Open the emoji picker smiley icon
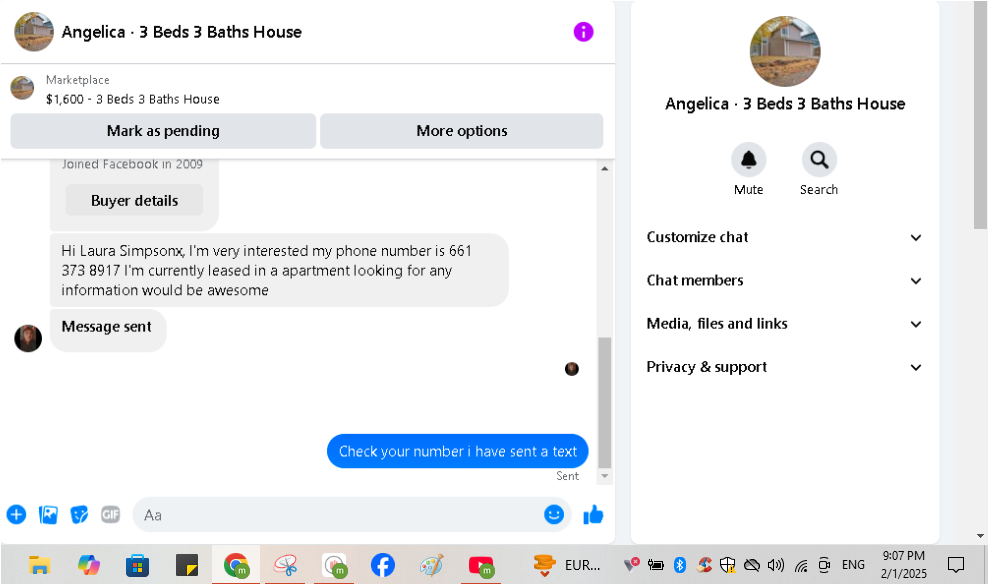Image resolution: width=989 pixels, height=585 pixels. click(553, 514)
